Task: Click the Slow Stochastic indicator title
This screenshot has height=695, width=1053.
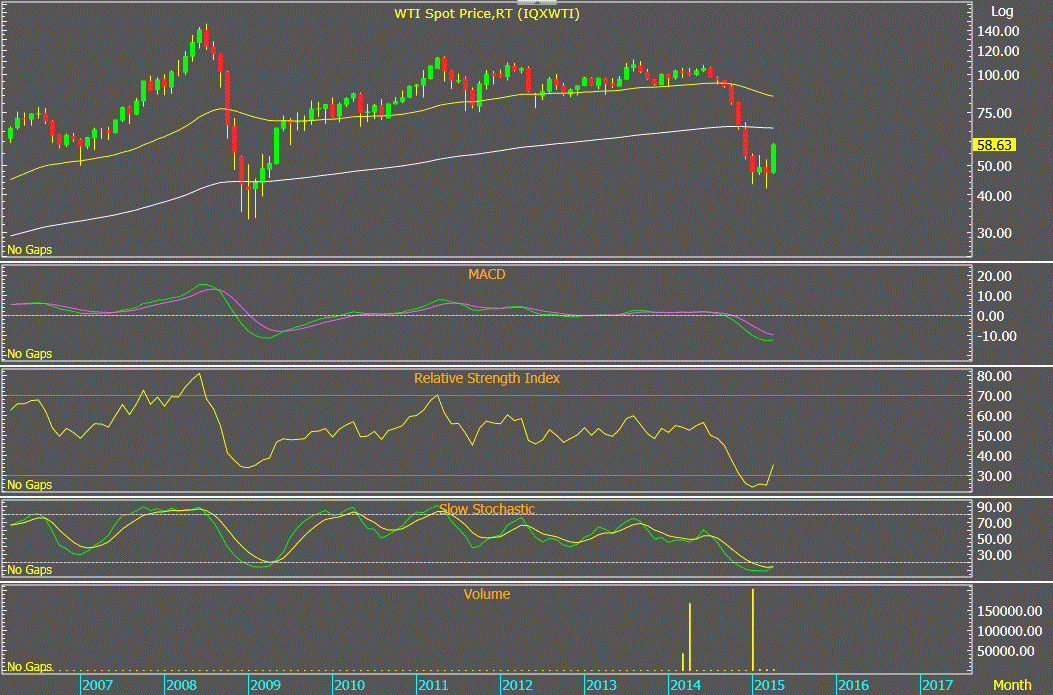Action: click(x=487, y=509)
